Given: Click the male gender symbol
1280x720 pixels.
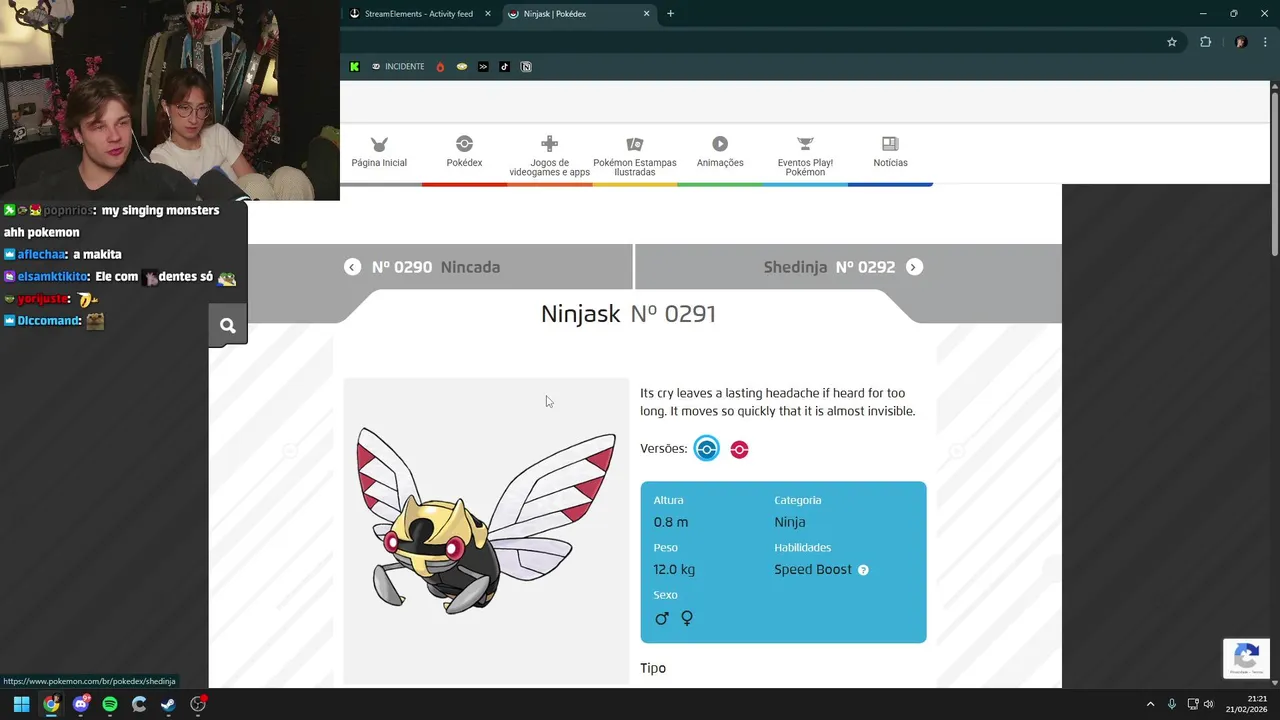Looking at the screenshot, I should tap(661, 618).
